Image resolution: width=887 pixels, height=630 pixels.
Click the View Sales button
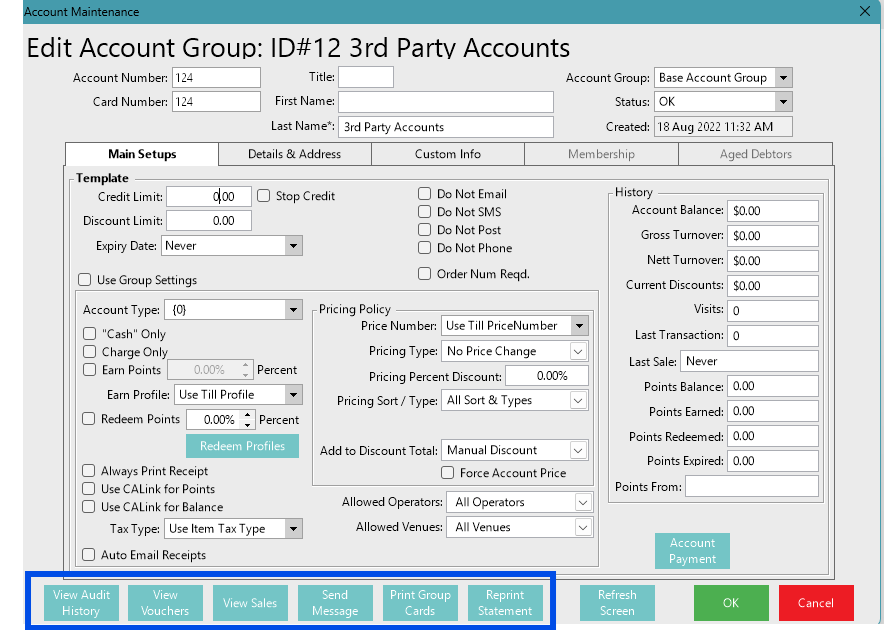[x=250, y=602]
